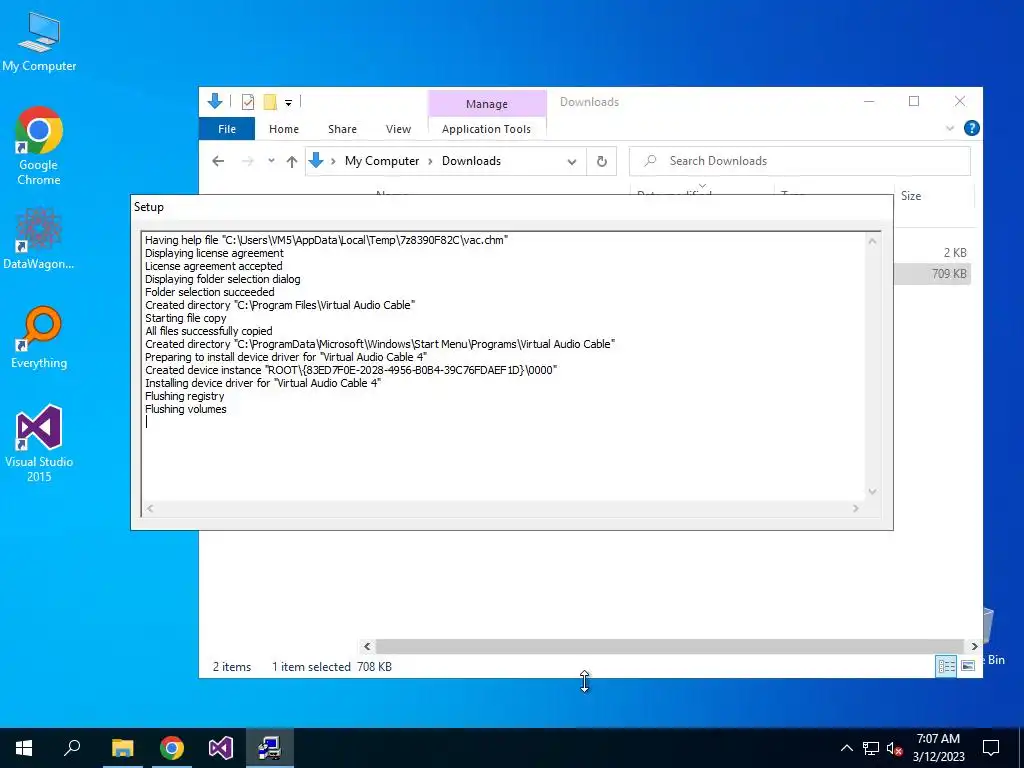Open DataWagon desktop shortcut
The height and width of the screenshot is (768, 1024).
point(39,238)
